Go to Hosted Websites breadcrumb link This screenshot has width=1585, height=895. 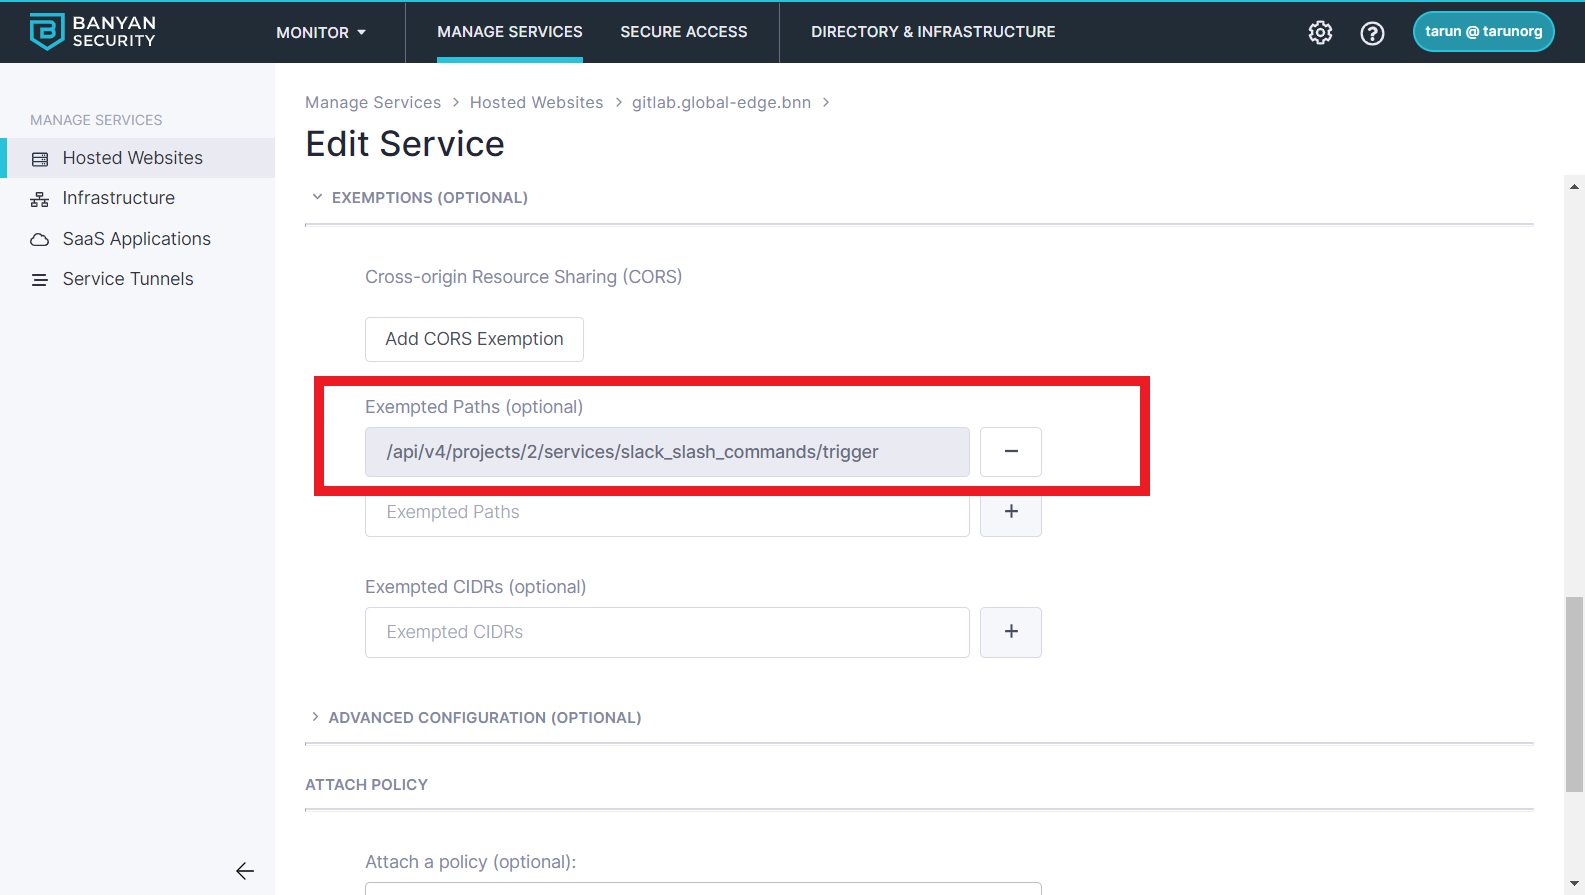point(536,103)
